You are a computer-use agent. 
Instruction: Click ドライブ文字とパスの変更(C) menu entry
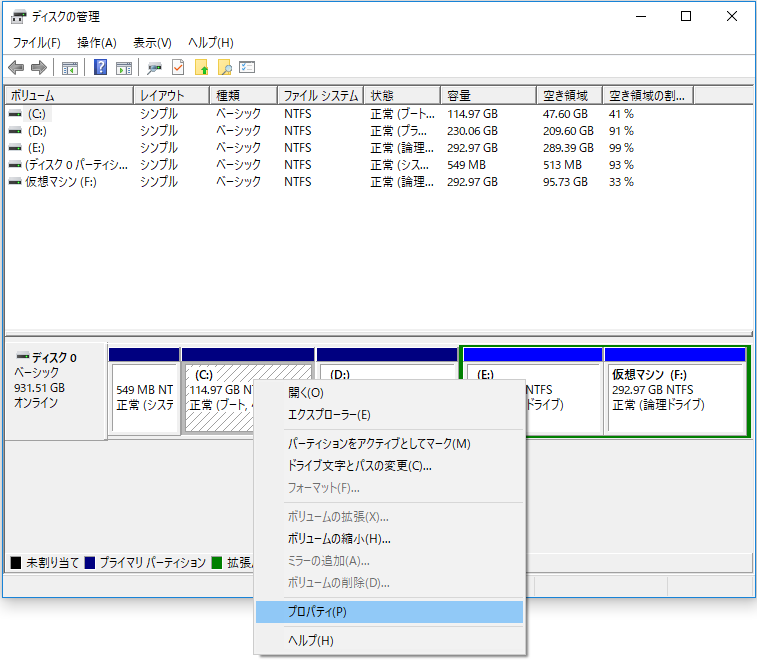(359, 465)
